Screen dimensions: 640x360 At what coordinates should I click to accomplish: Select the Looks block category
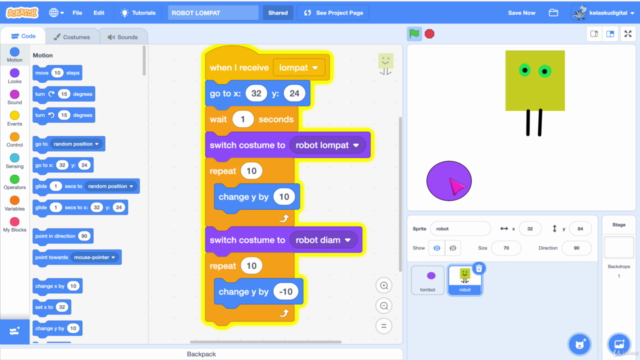pos(15,76)
